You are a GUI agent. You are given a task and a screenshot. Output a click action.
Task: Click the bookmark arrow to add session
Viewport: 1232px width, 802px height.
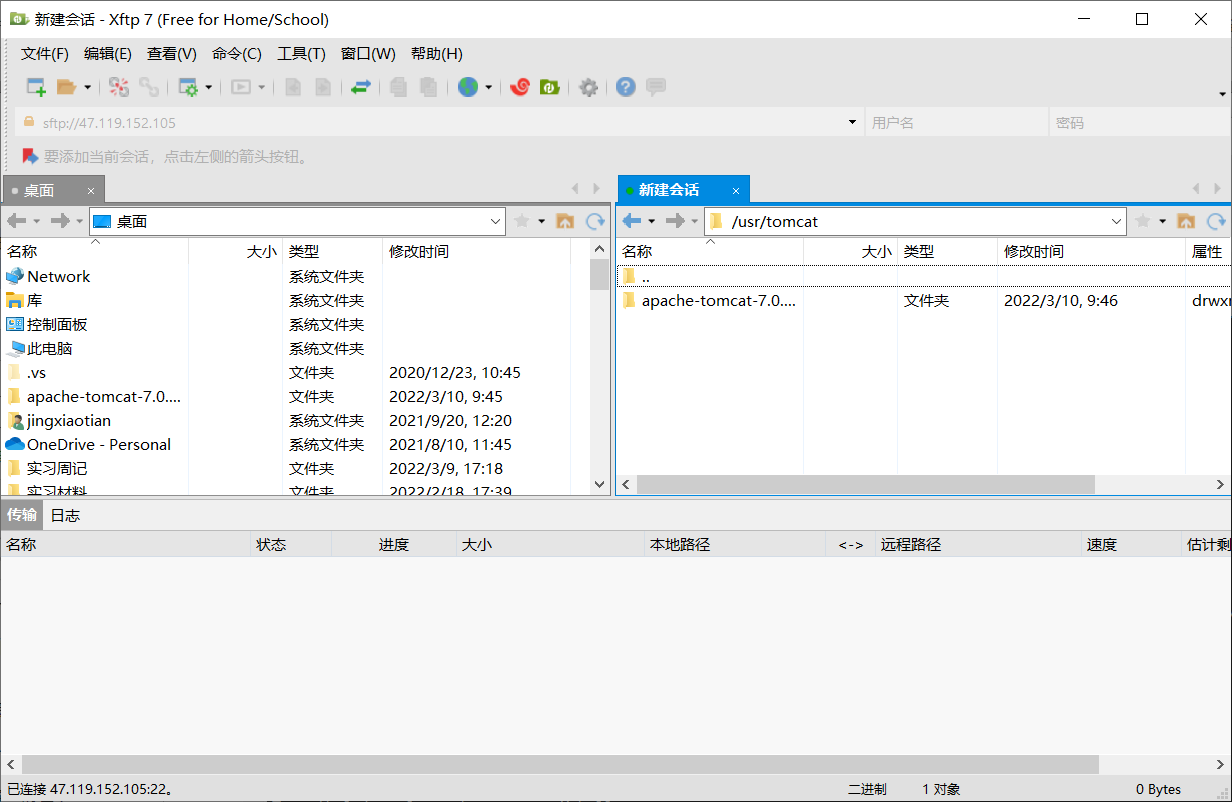tap(30, 156)
